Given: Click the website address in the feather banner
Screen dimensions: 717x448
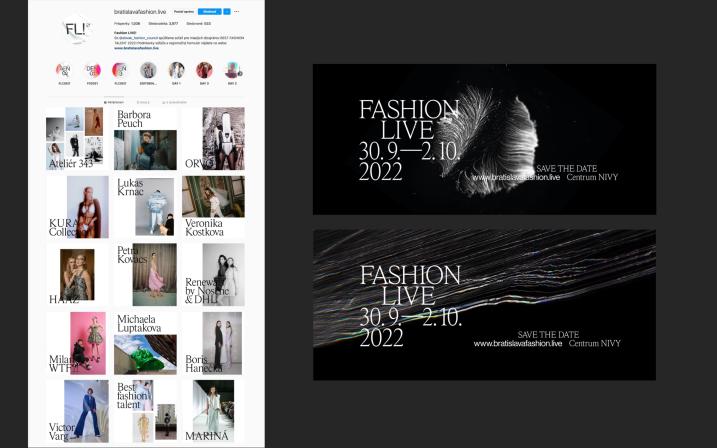Looking at the screenshot, I should [x=516, y=177].
